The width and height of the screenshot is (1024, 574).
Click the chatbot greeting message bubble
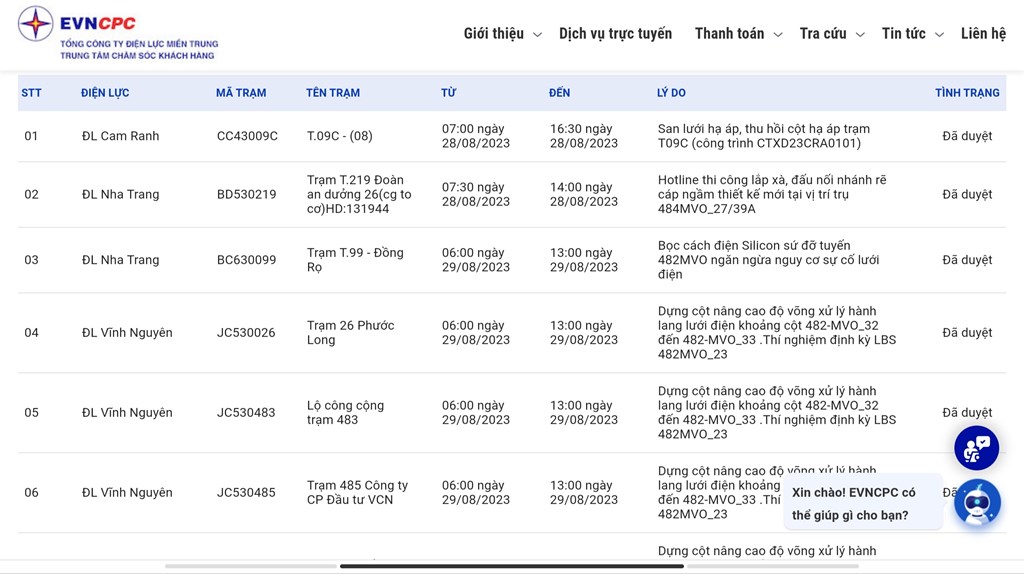point(862,503)
